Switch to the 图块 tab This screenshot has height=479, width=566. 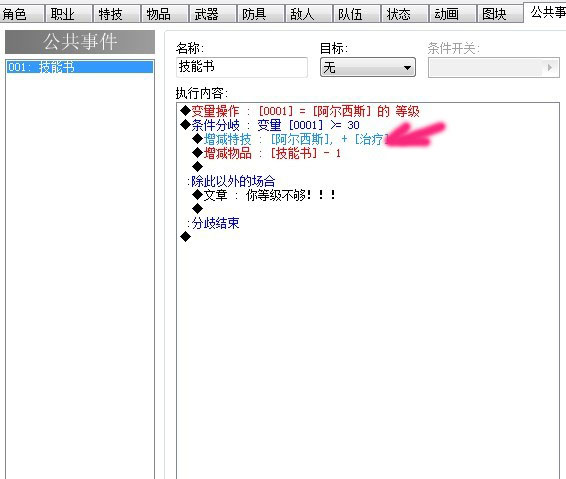(x=500, y=14)
